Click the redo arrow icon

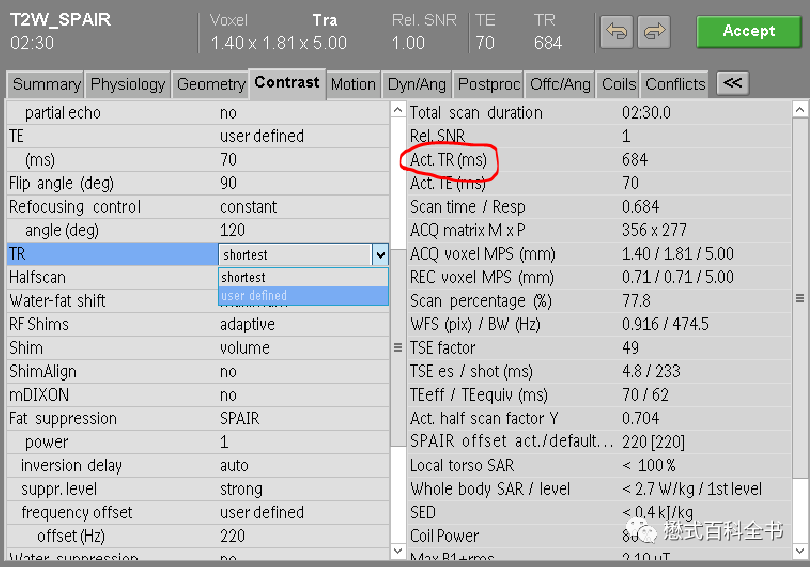tap(655, 32)
